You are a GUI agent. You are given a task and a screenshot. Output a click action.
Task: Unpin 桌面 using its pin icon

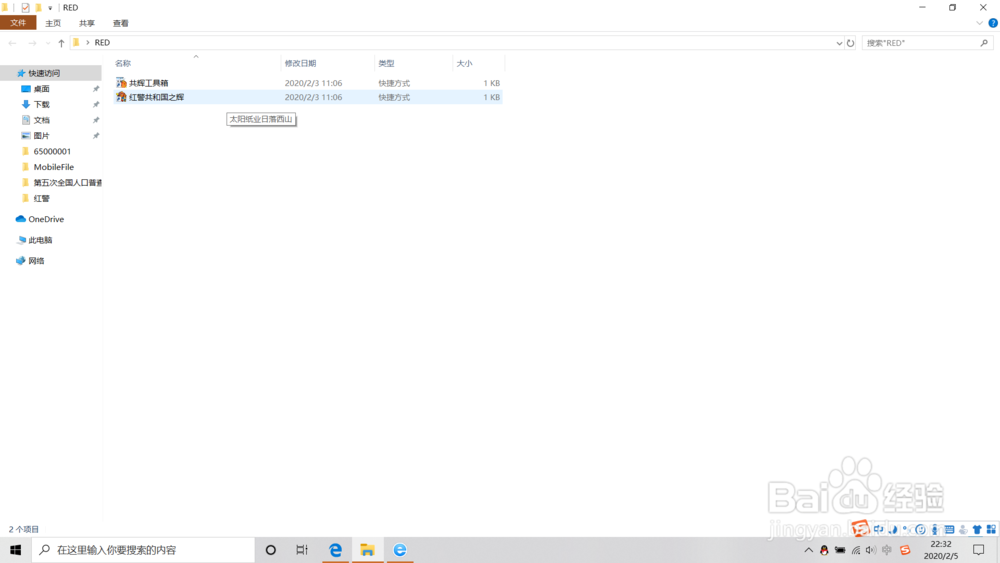(96, 89)
